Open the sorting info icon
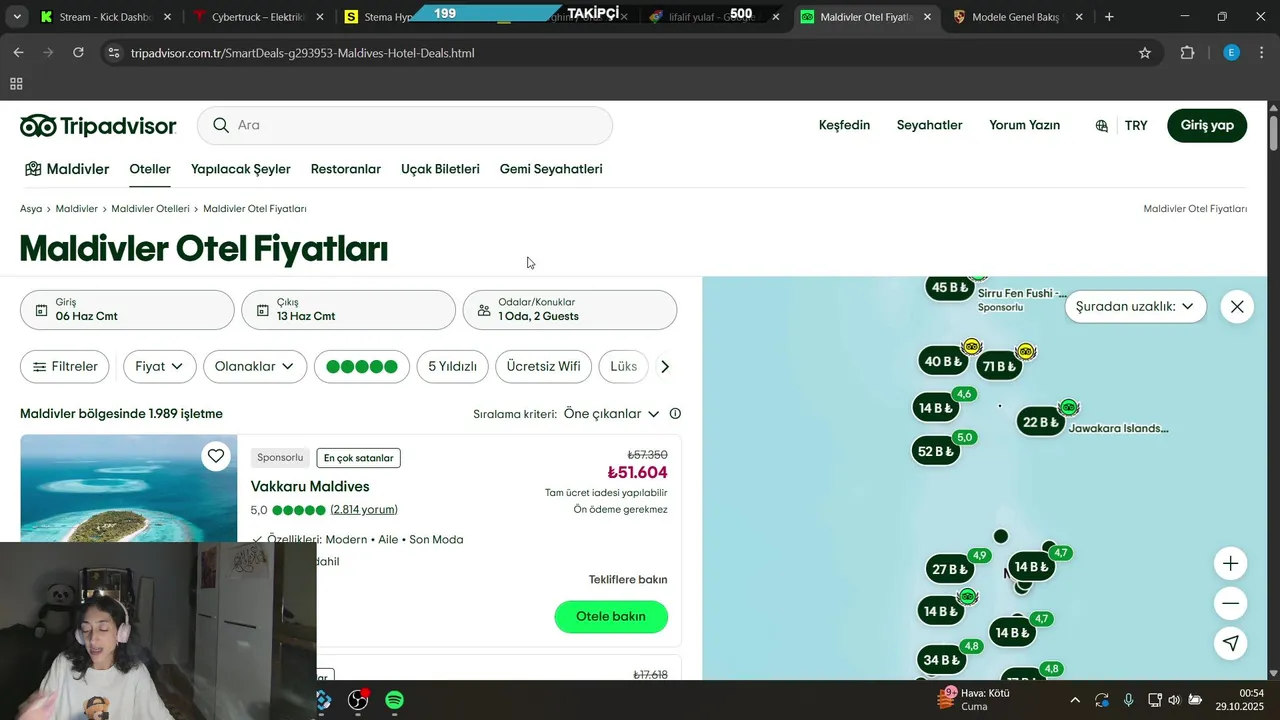 [x=675, y=414]
